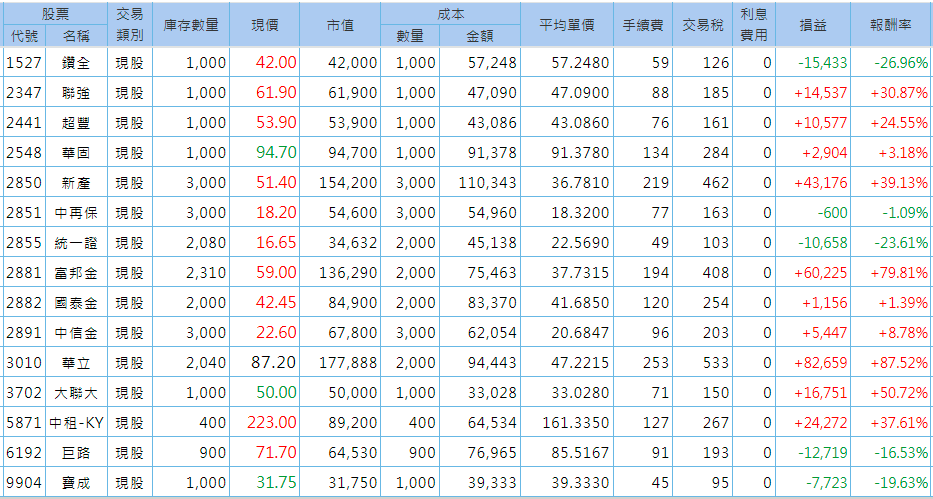Select stock name 寶成

pos(76,483)
